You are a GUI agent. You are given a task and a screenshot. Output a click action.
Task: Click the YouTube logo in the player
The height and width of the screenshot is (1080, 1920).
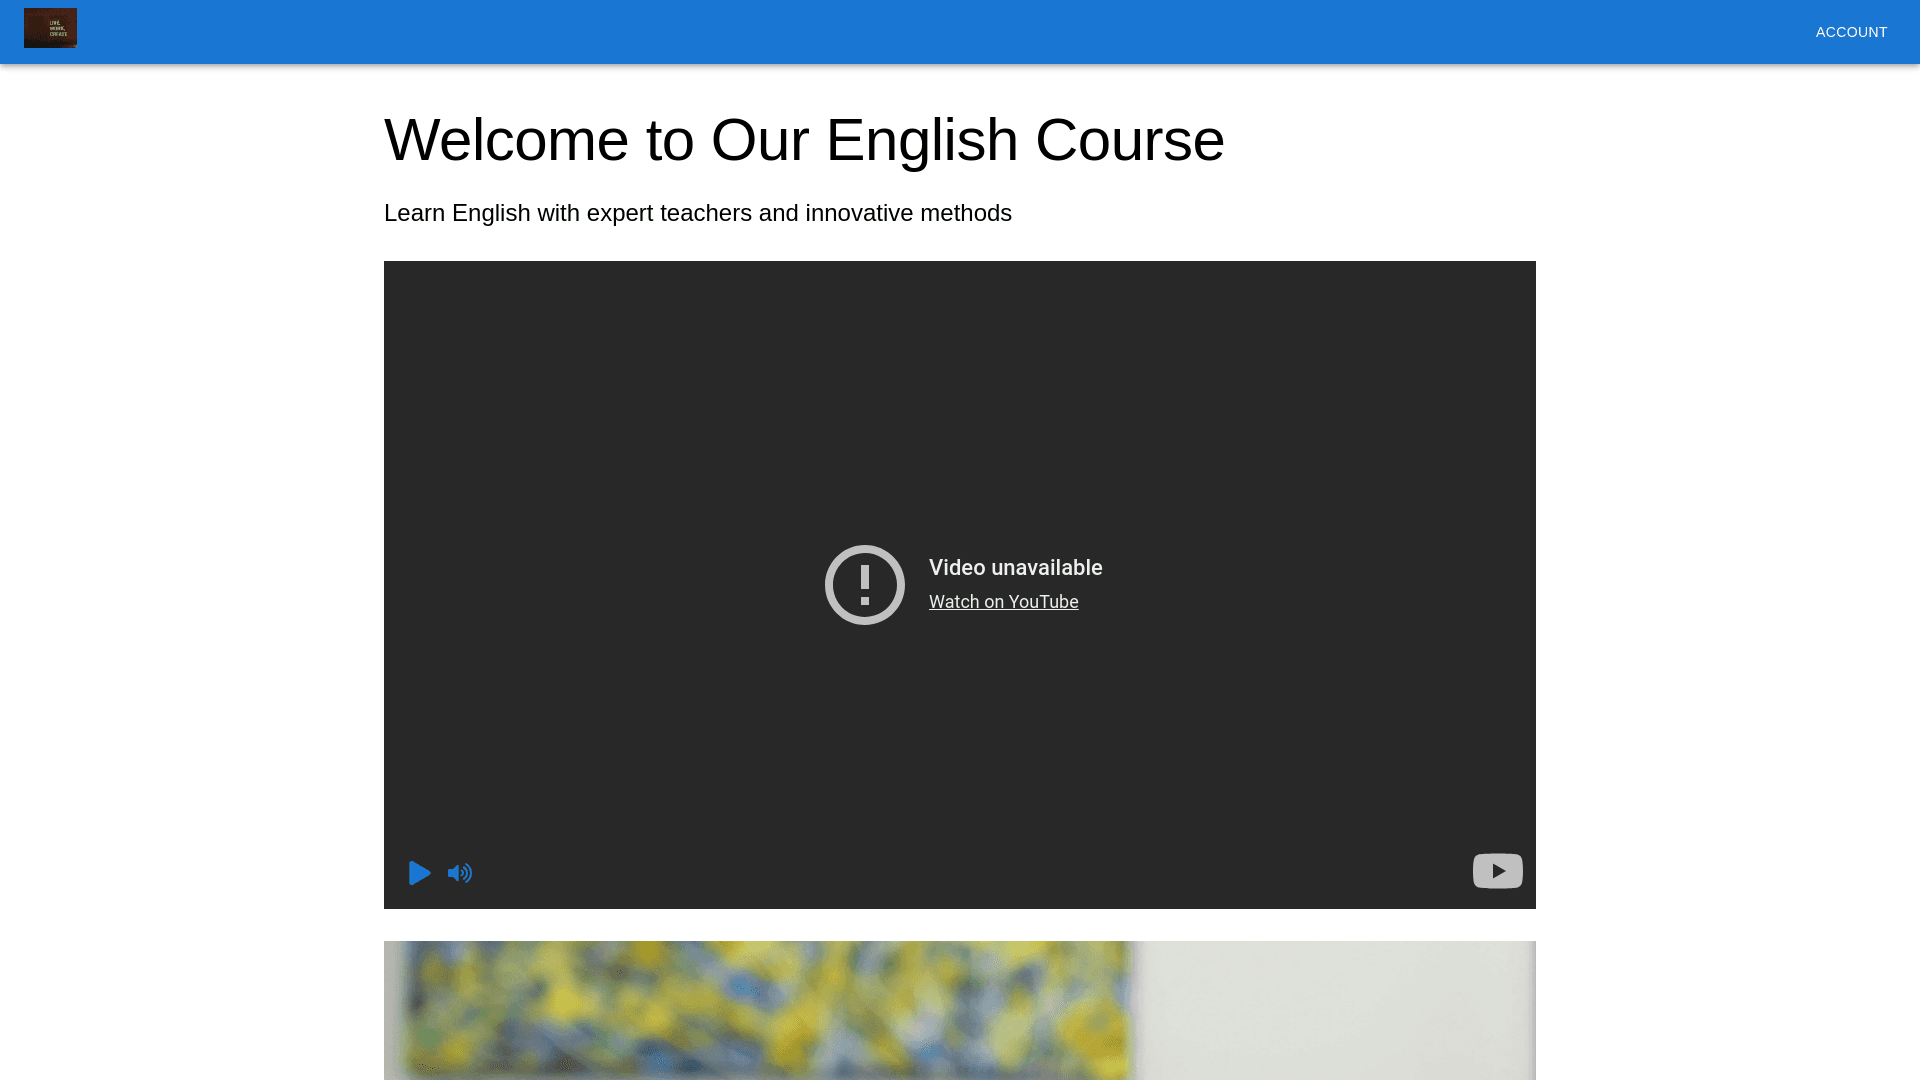[1497, 871]
